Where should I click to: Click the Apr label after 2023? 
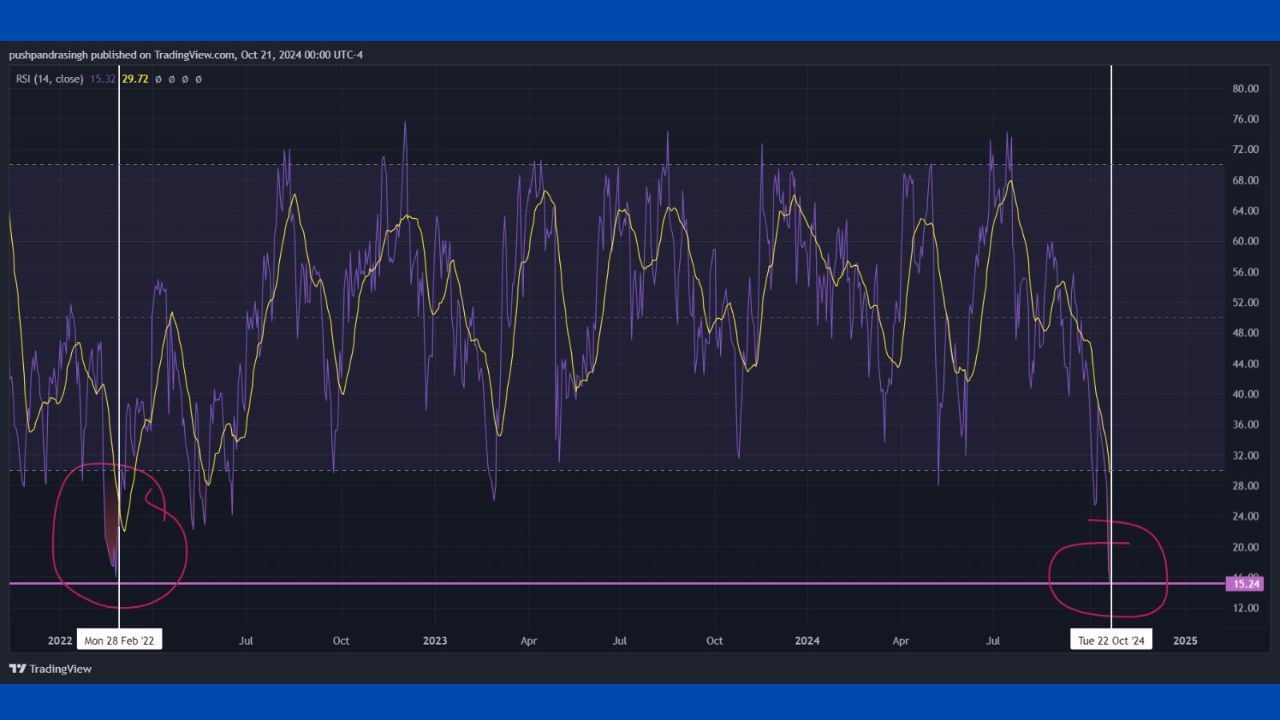pyautogui.click(x=529, y=641)
